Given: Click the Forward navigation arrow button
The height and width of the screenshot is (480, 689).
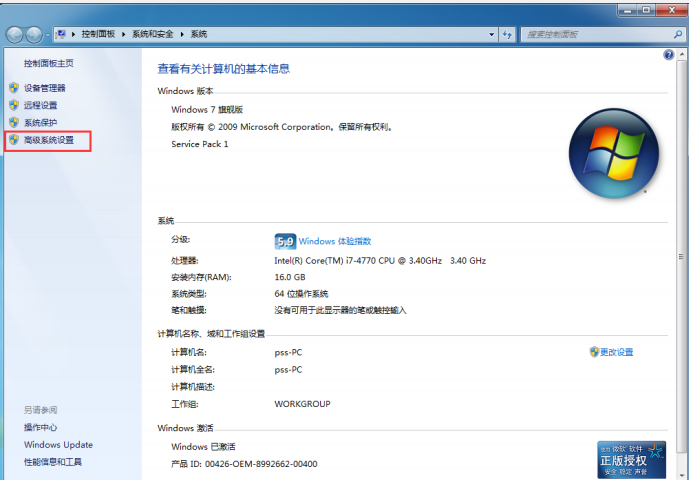Looking at the screenshot, I should click(34, 35).
